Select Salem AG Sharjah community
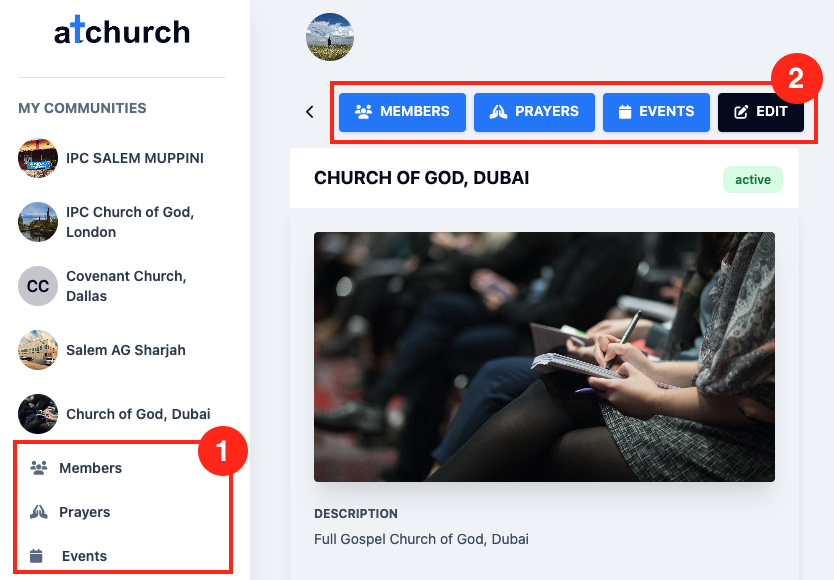Screen dimensions: 834x580 click(125, 350)
